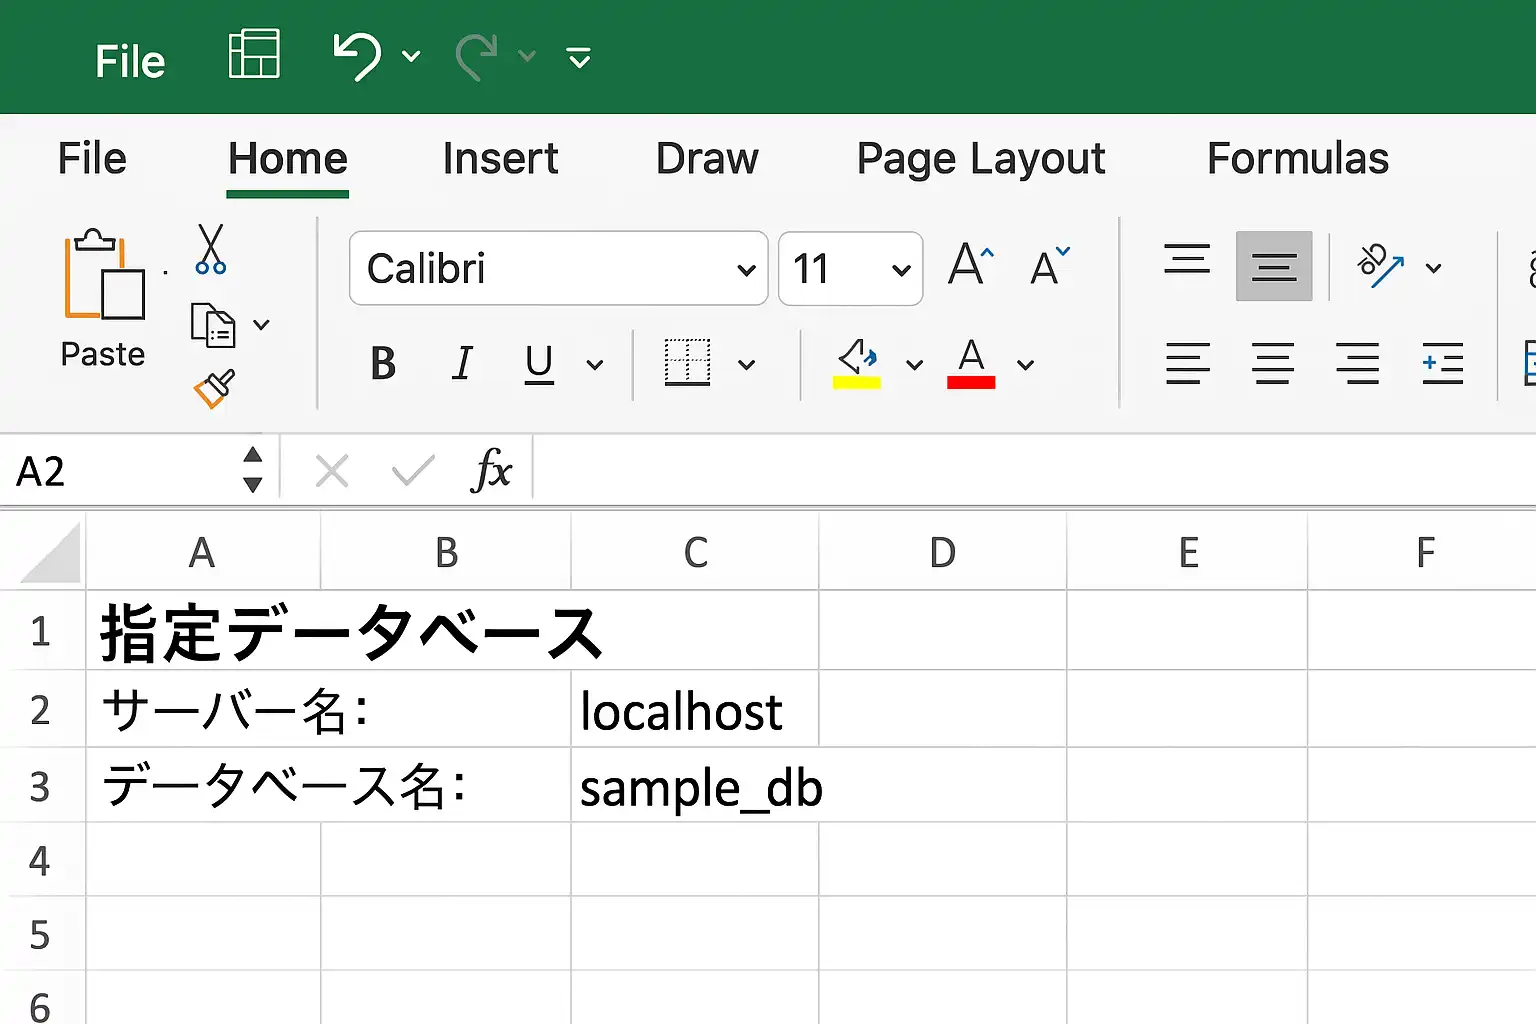
Task: Click the text Orientation icon
Action: 1381,266
